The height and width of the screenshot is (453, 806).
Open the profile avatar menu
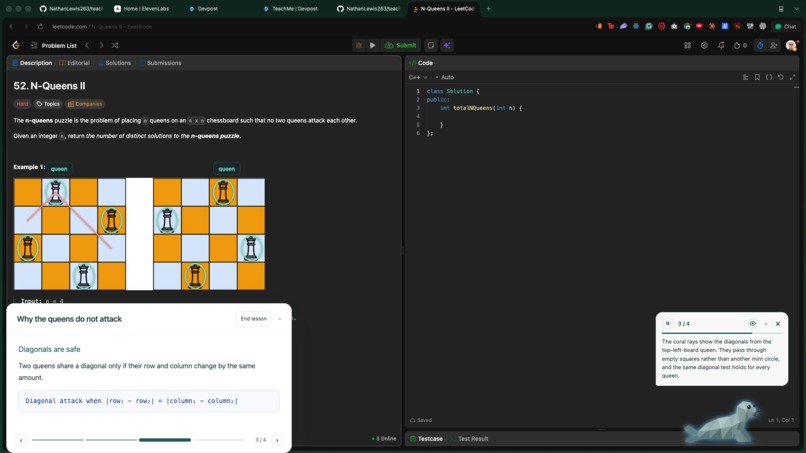pyautogui.click(x=791, y=45)
